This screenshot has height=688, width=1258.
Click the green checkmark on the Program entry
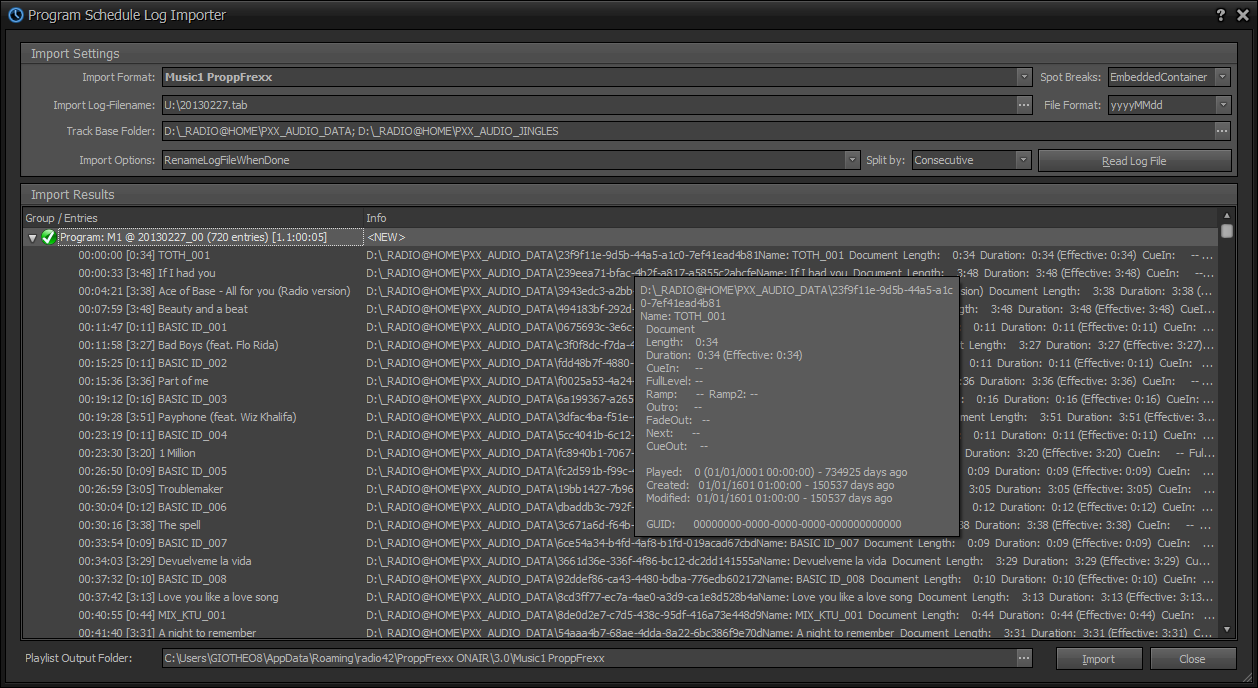tap(47, 238)
